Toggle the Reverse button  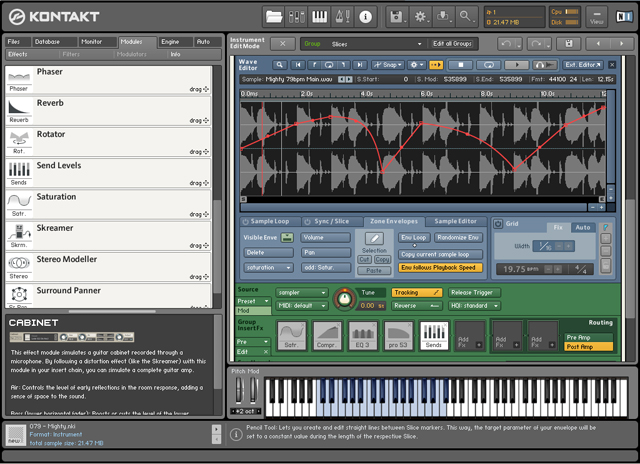click(x=417, y=305)
